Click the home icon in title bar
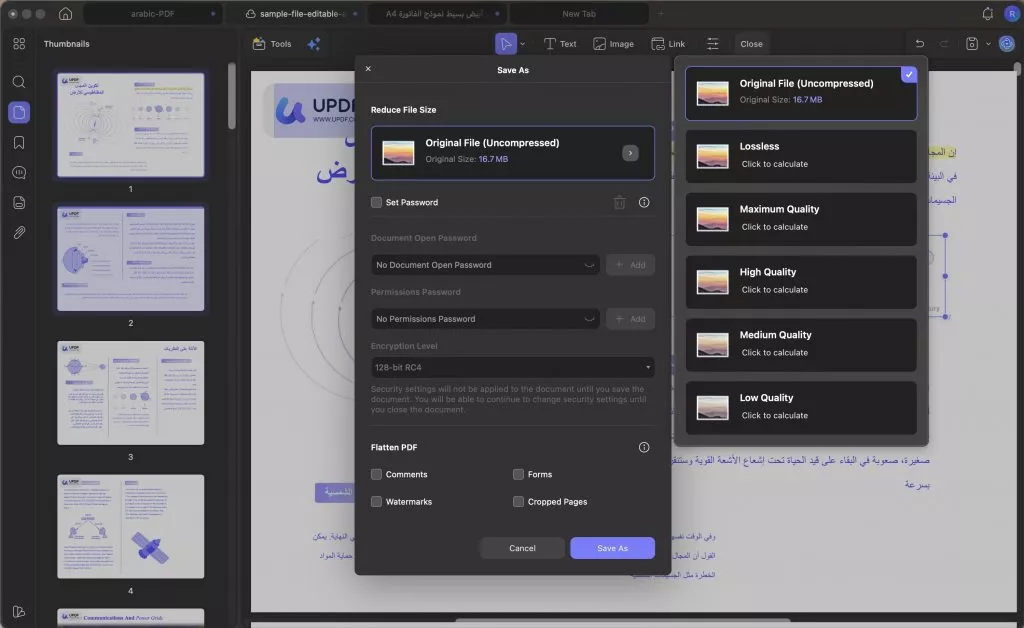1024x628 pixels. point(65,14)
